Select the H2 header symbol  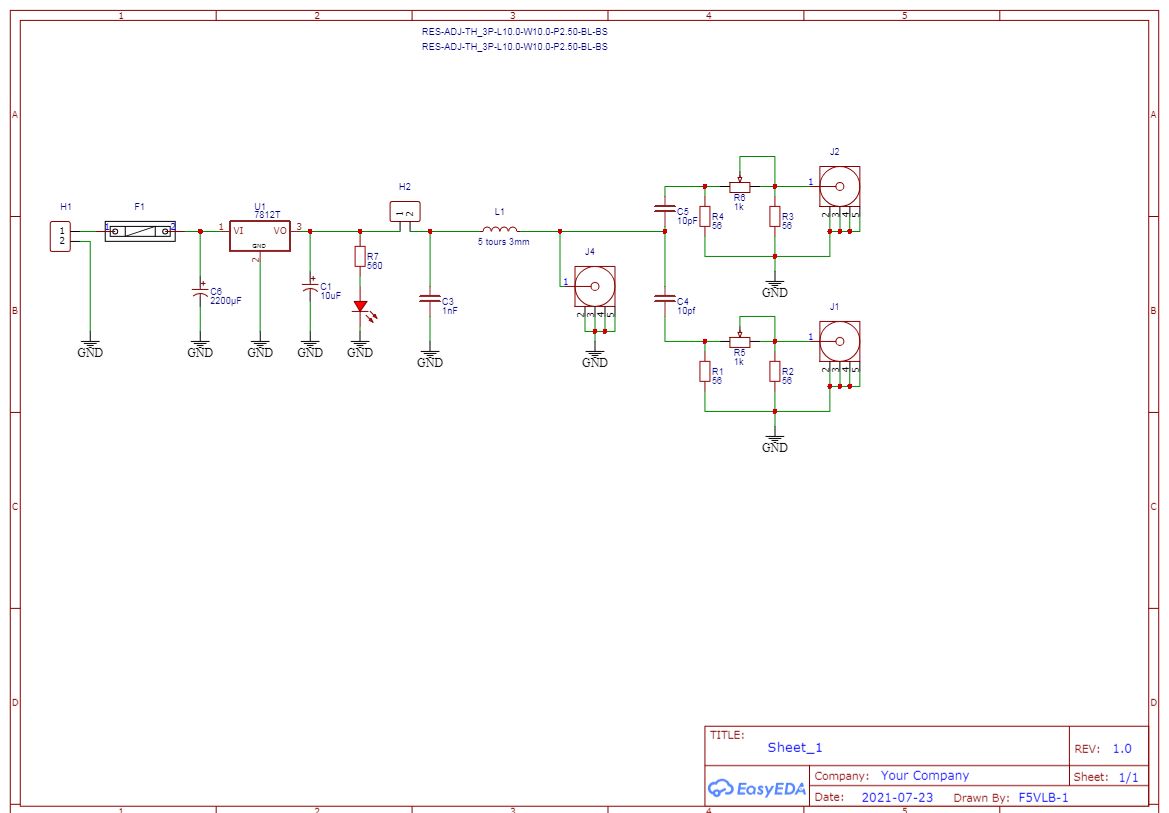coord(404,211)
